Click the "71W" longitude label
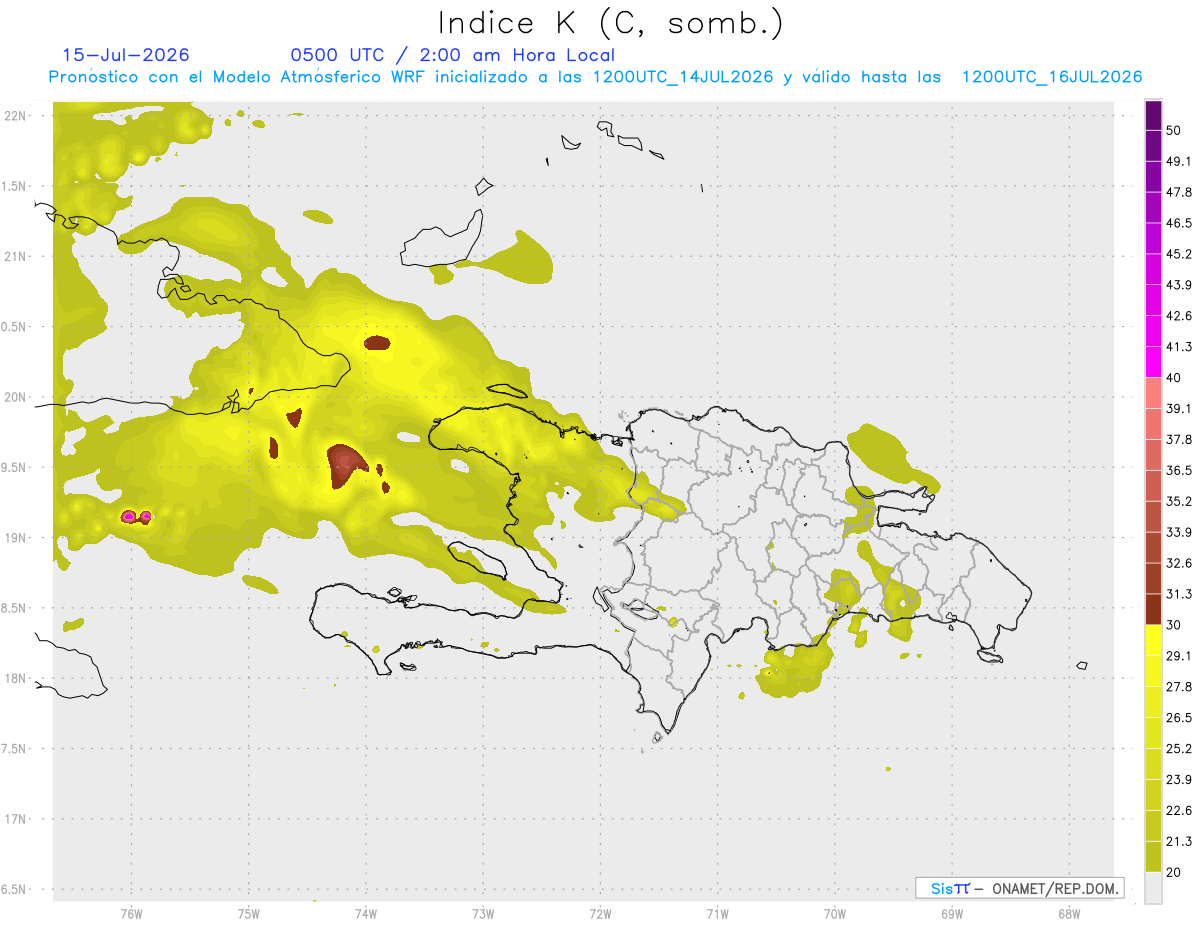The height and width of the screenshot is (927, 1200). point(717,913)
